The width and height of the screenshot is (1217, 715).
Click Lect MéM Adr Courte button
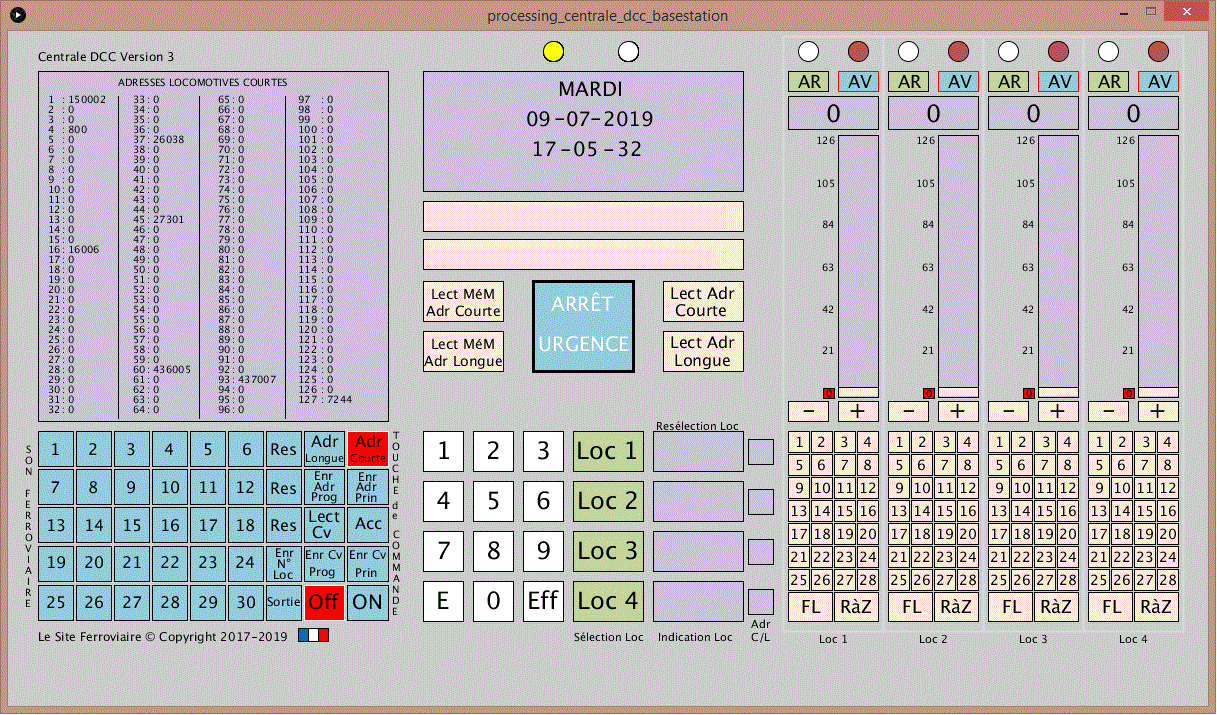(x=464, y=302)
